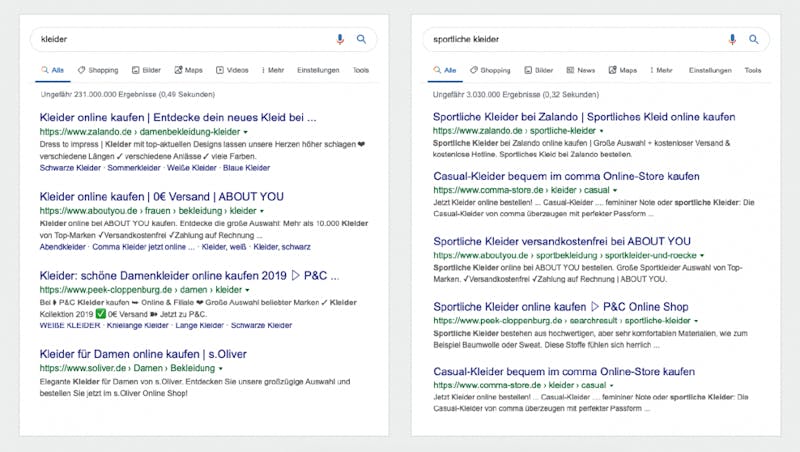
Task: Open Einstellungen in sportliche kleider results
Action: click(710, 70)
